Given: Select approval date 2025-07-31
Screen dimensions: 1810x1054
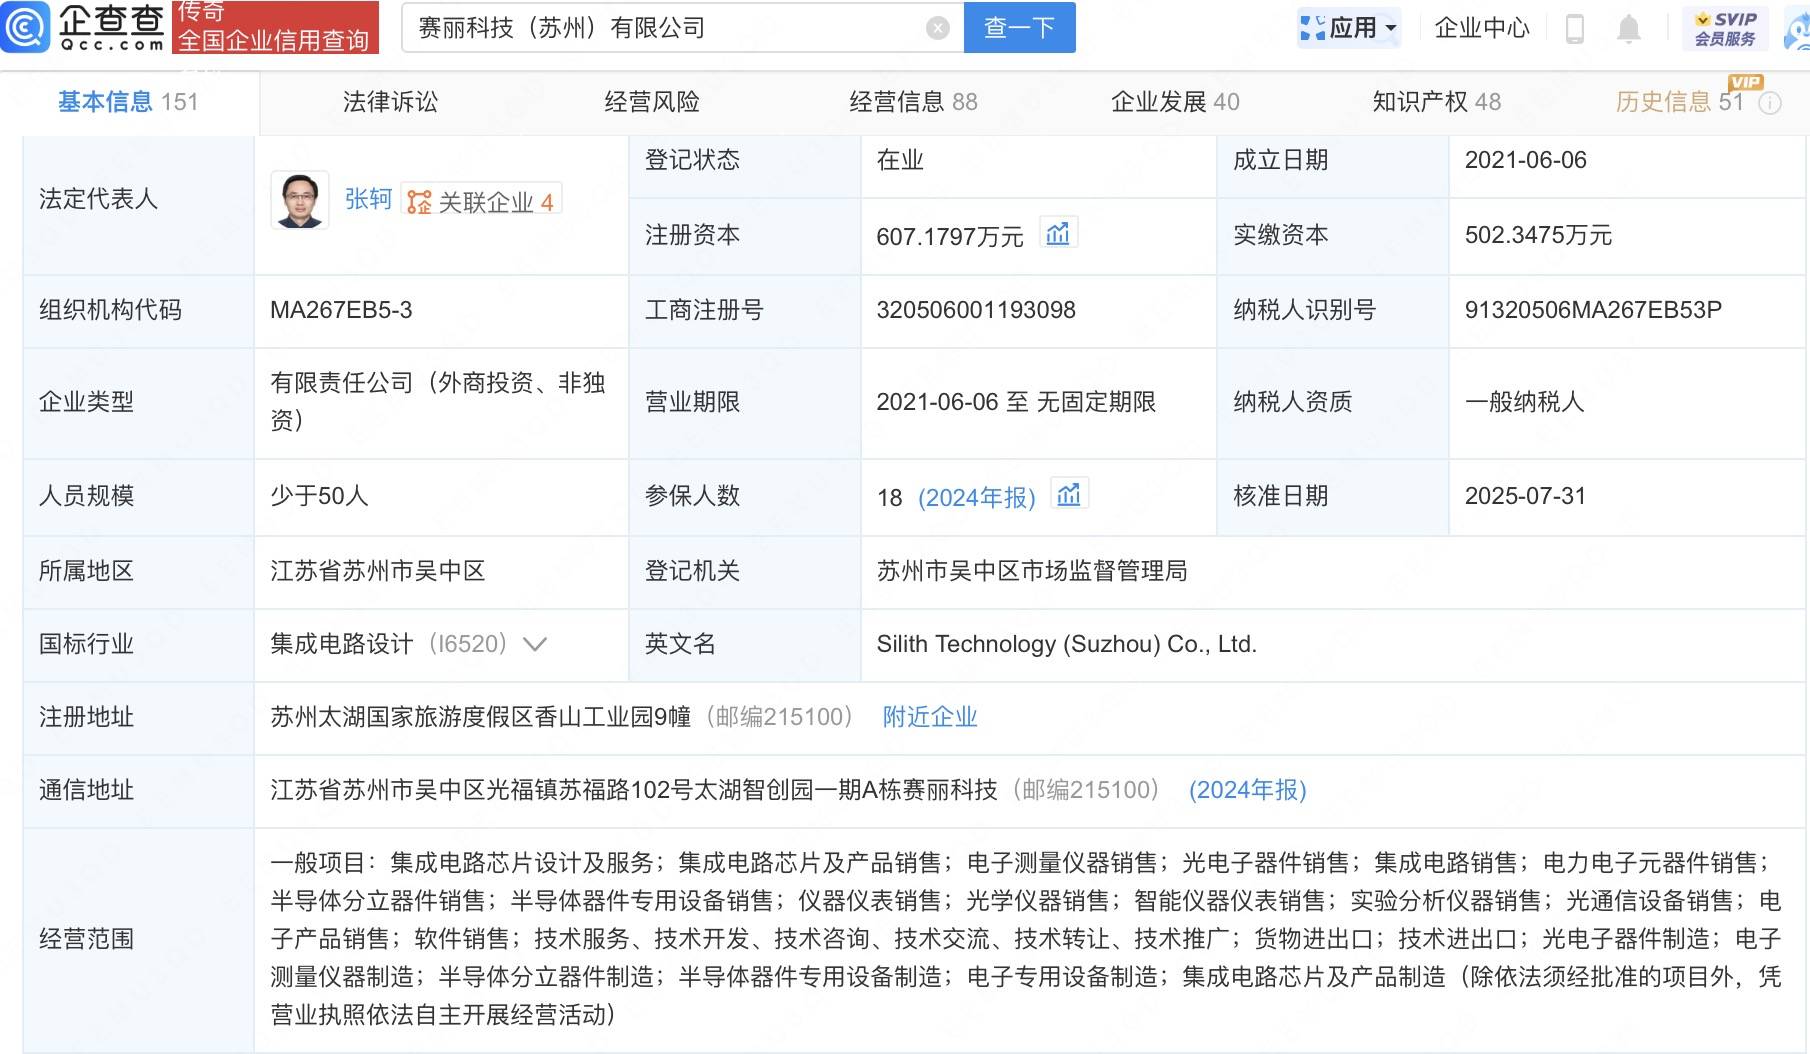Looking at the screenshot, I should pyautogui.click(x=1526, y=496).
